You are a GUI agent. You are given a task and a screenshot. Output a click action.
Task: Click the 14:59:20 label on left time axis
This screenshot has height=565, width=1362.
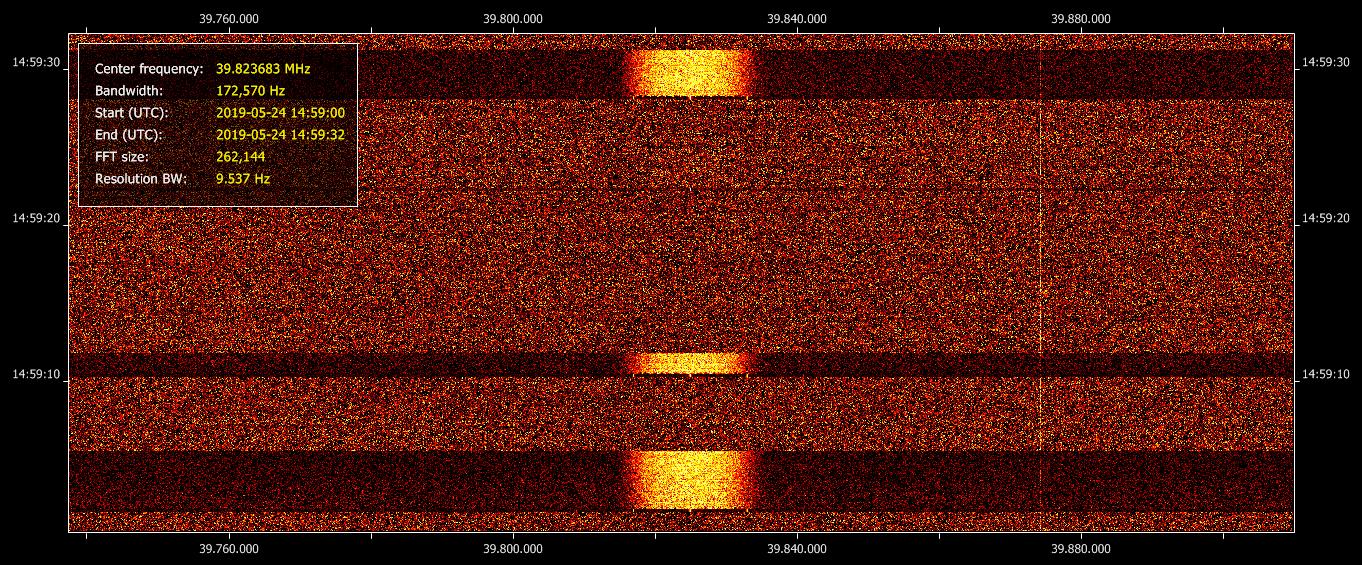pyautogui.click(x=36, y=218)
